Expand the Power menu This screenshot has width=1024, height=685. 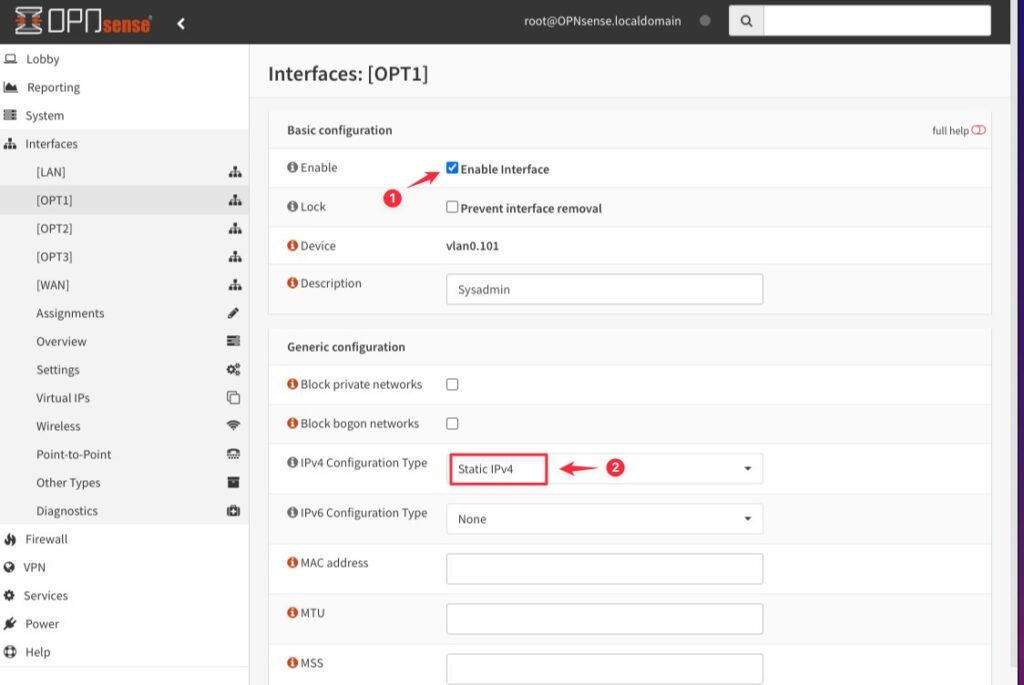click(42, 624)
